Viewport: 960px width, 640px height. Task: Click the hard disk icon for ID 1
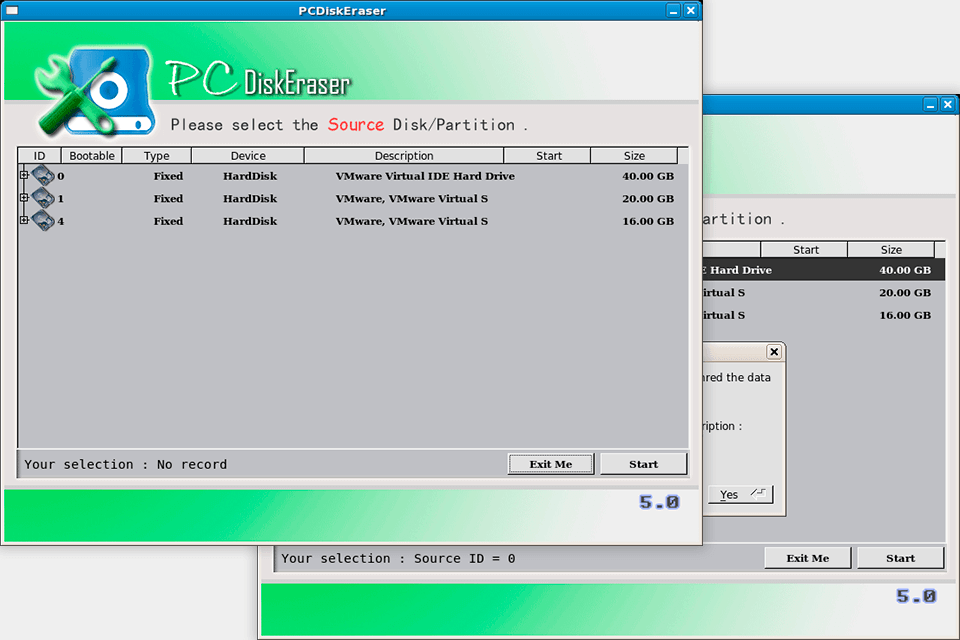pos(44,198)
